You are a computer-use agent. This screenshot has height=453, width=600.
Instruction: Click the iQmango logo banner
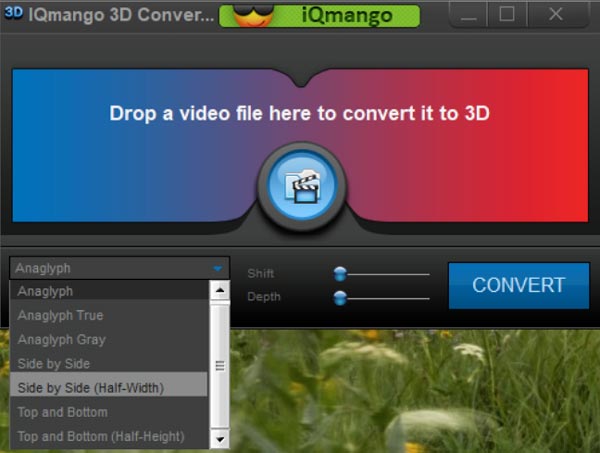point(319,16)
